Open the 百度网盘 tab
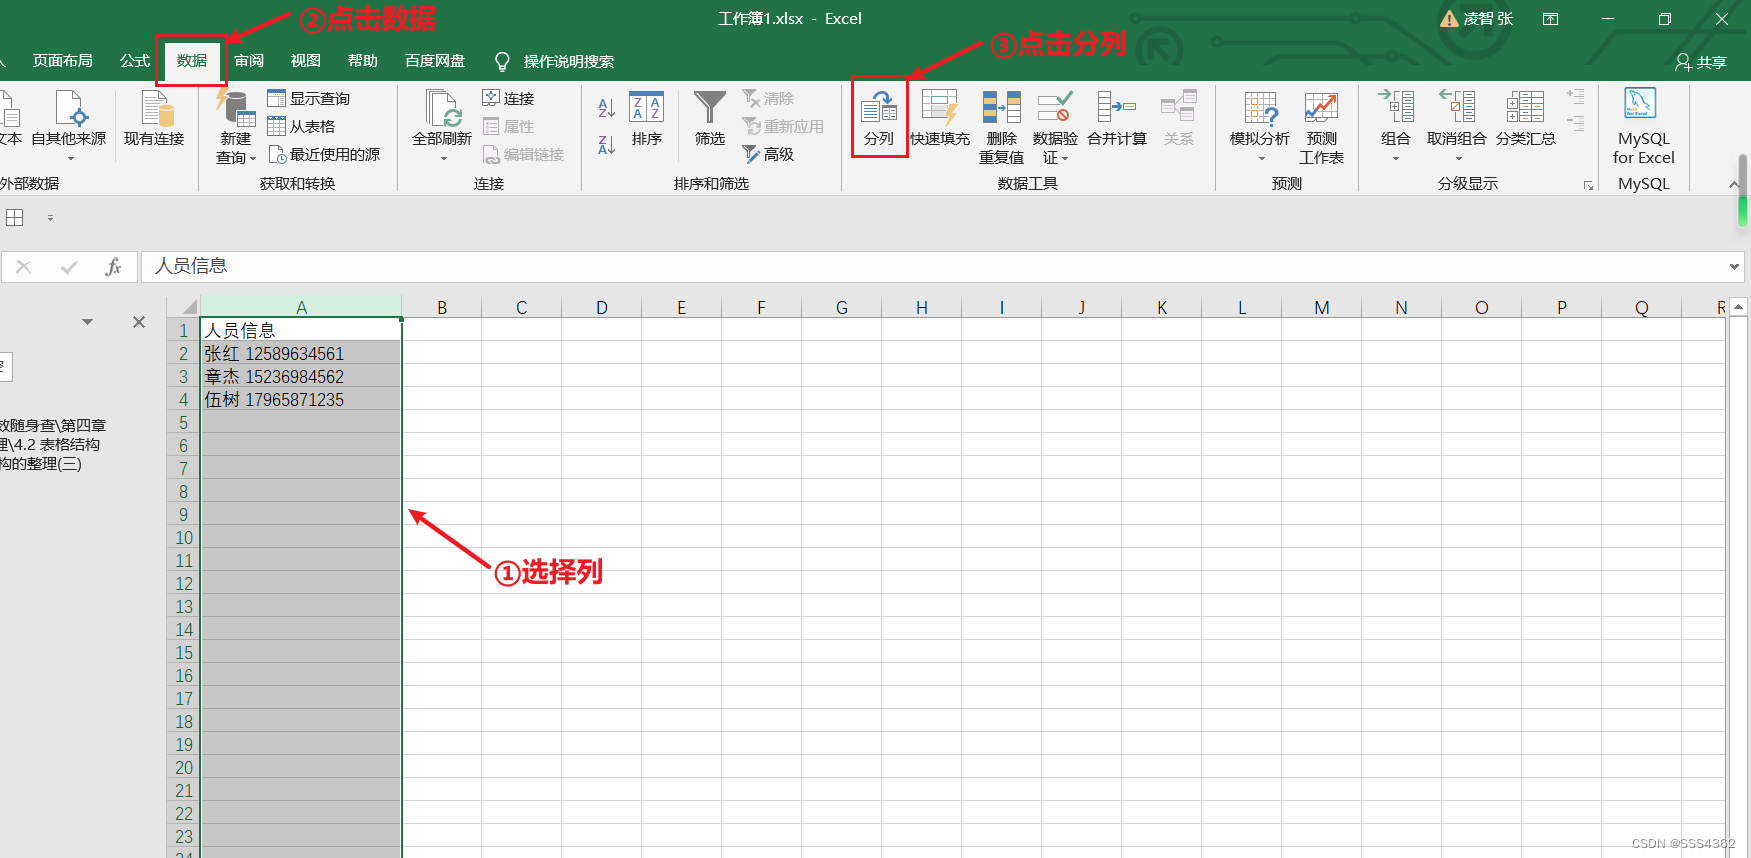This screenshot has width=1751, height=858. click(x=435, y=61)
